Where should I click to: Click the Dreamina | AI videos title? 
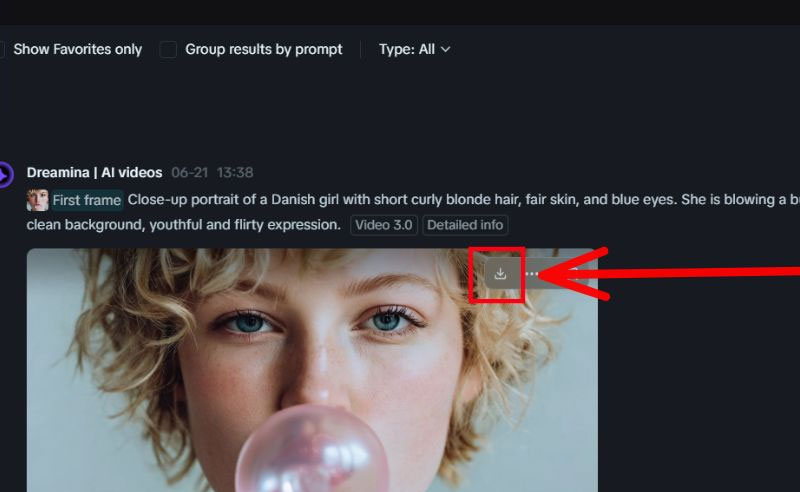coord(94,173)
